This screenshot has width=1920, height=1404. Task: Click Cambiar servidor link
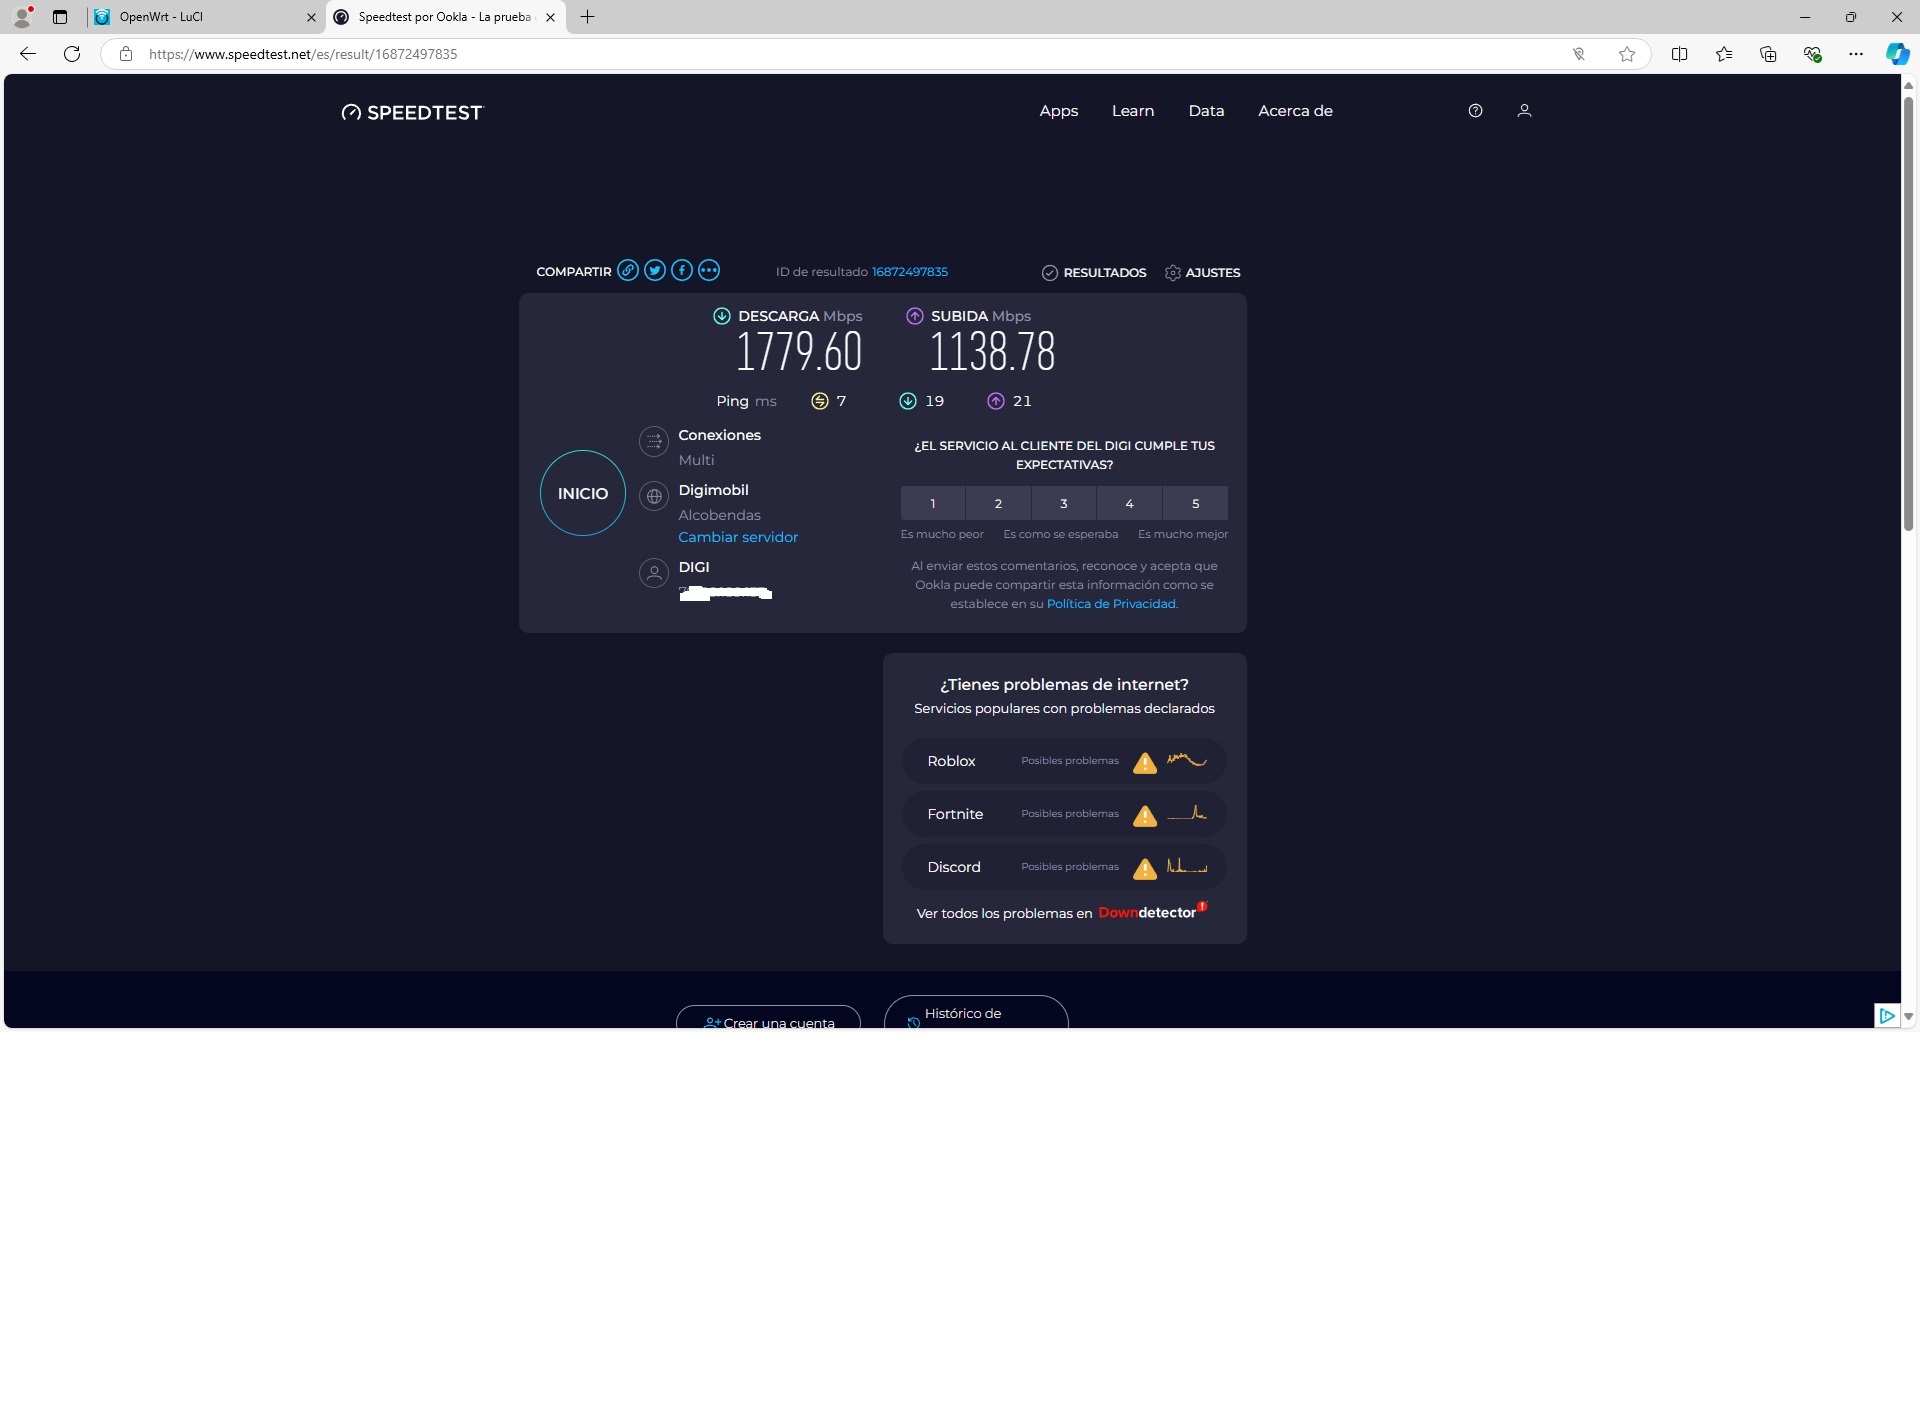pyautogui.click(x=738, y=537)
